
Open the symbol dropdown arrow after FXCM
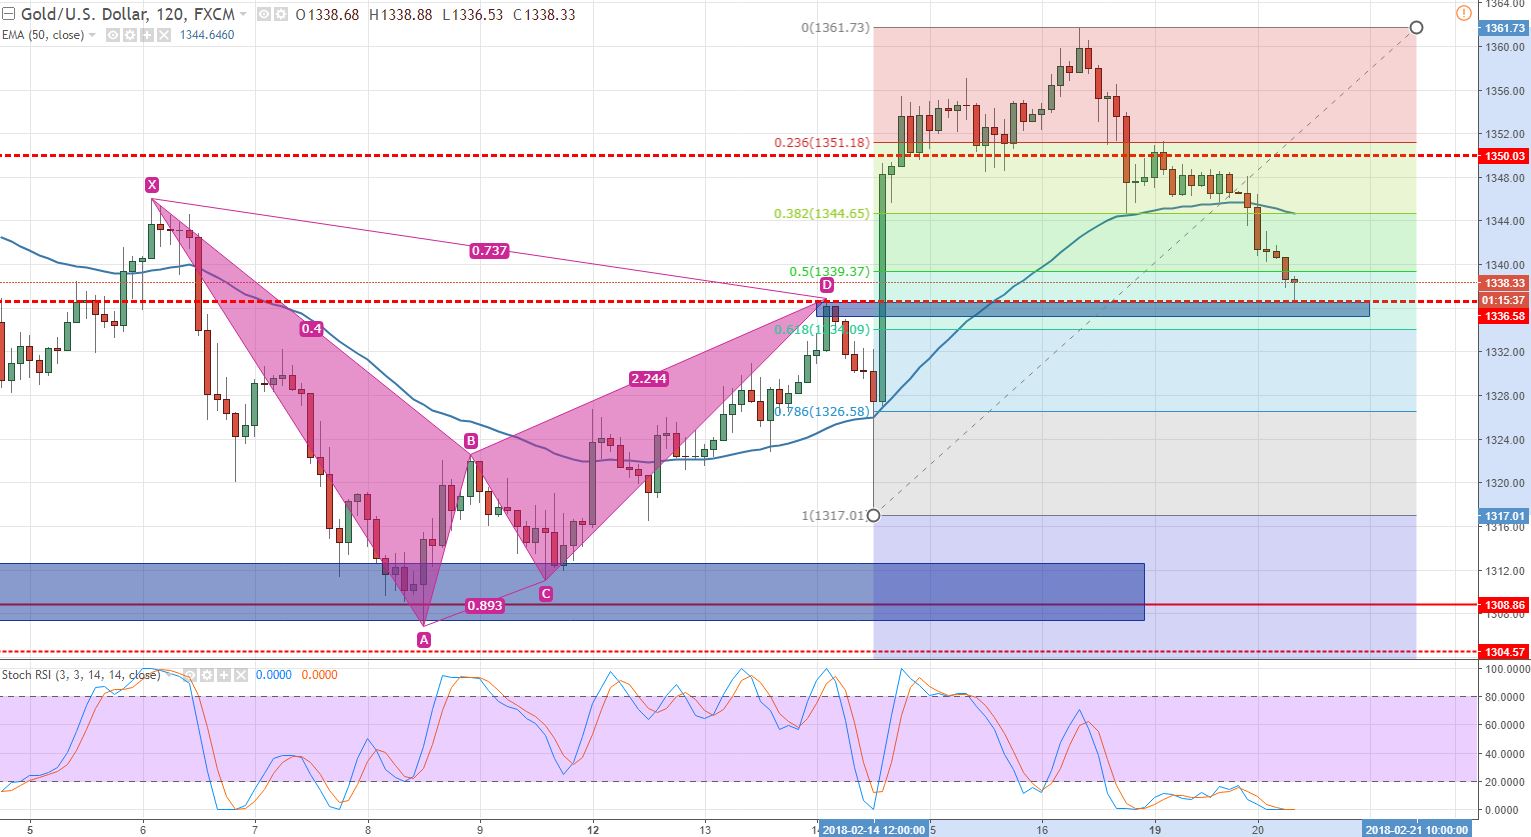point(244,14)
